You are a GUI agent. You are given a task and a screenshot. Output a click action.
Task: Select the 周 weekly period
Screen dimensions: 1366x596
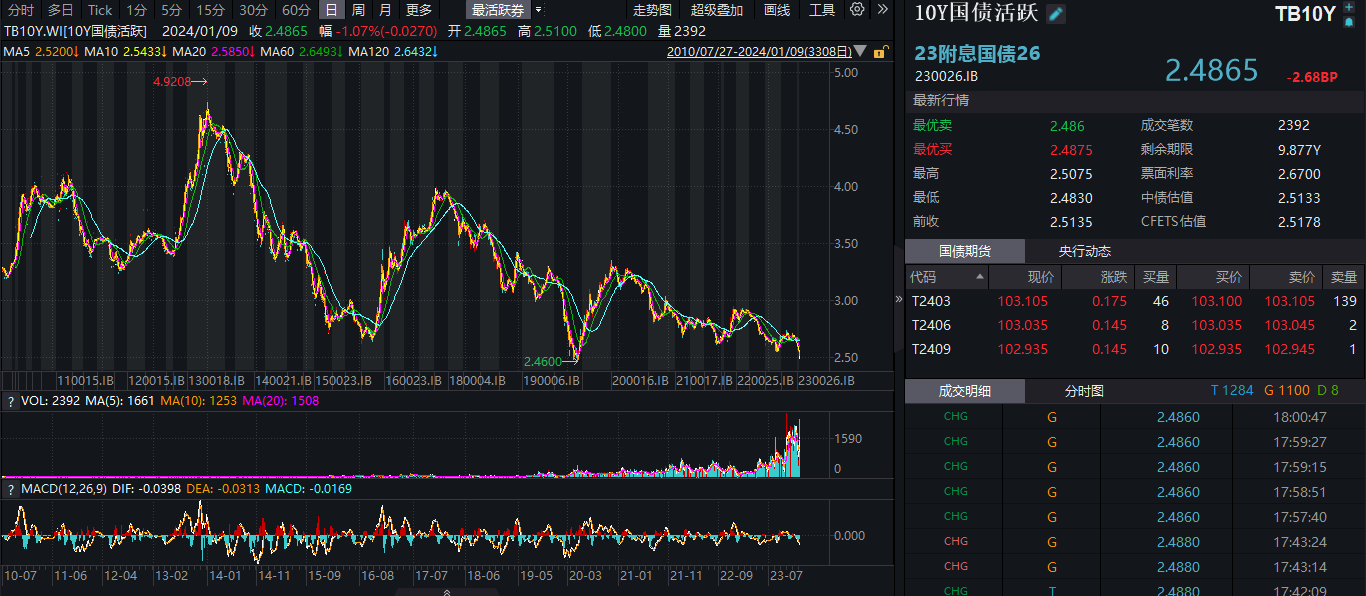[358, 10]
